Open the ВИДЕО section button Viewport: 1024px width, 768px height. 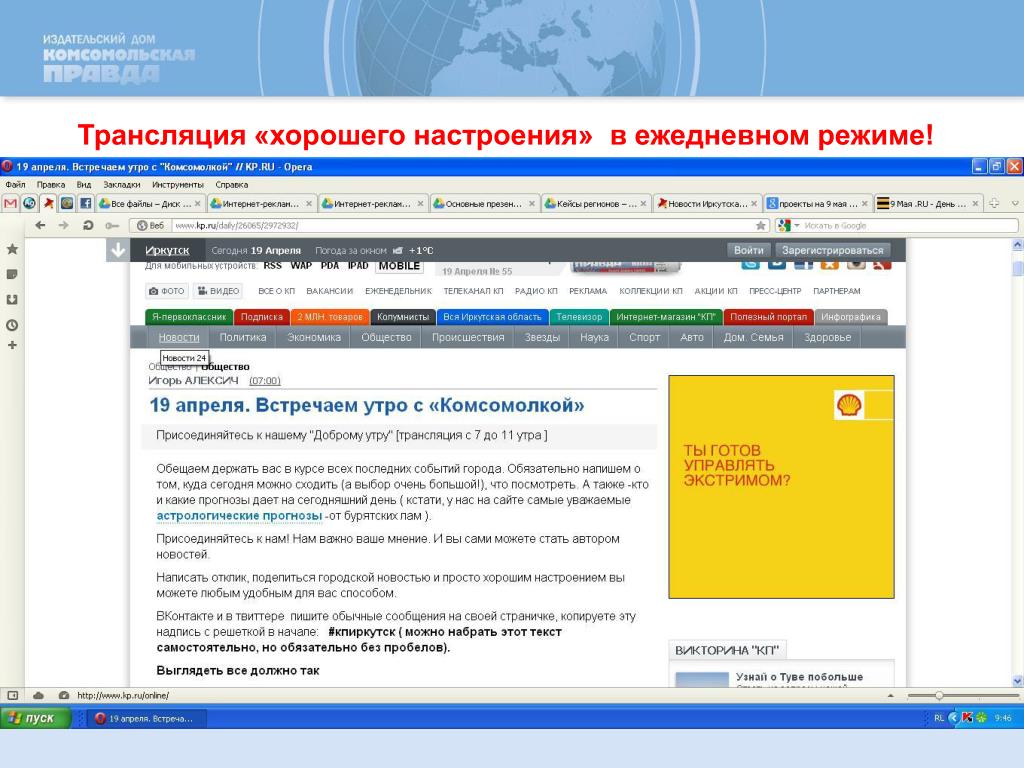[x=219, y=291]
